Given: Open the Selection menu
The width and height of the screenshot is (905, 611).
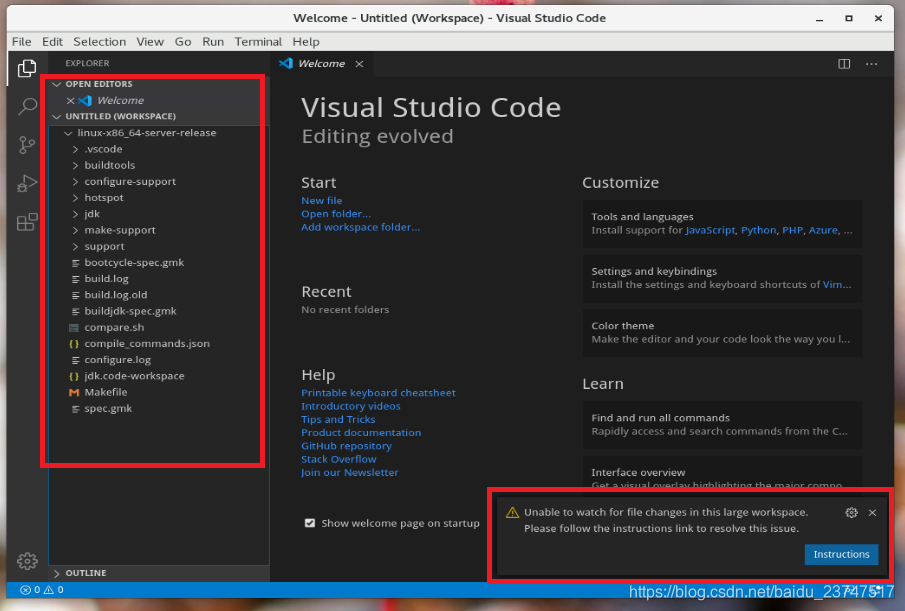Looking at the screenshot, I should pyautogui.click(x=99, y=42).
